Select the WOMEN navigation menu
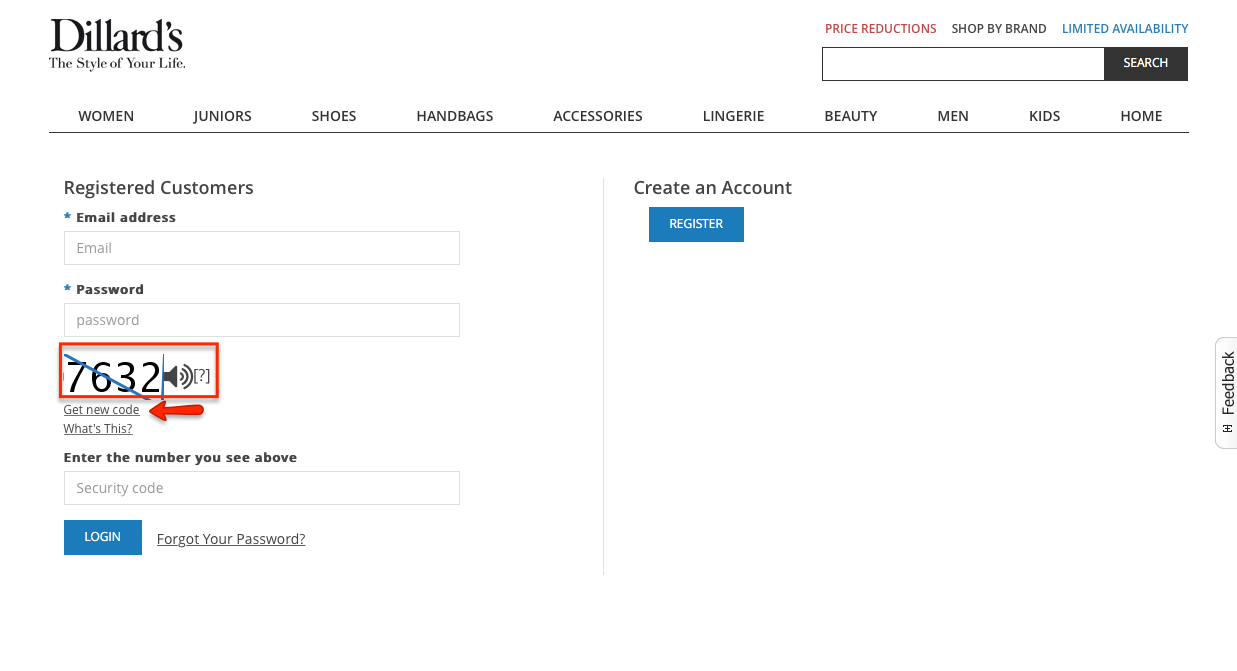1237x671 pixels. pos(105,115)
